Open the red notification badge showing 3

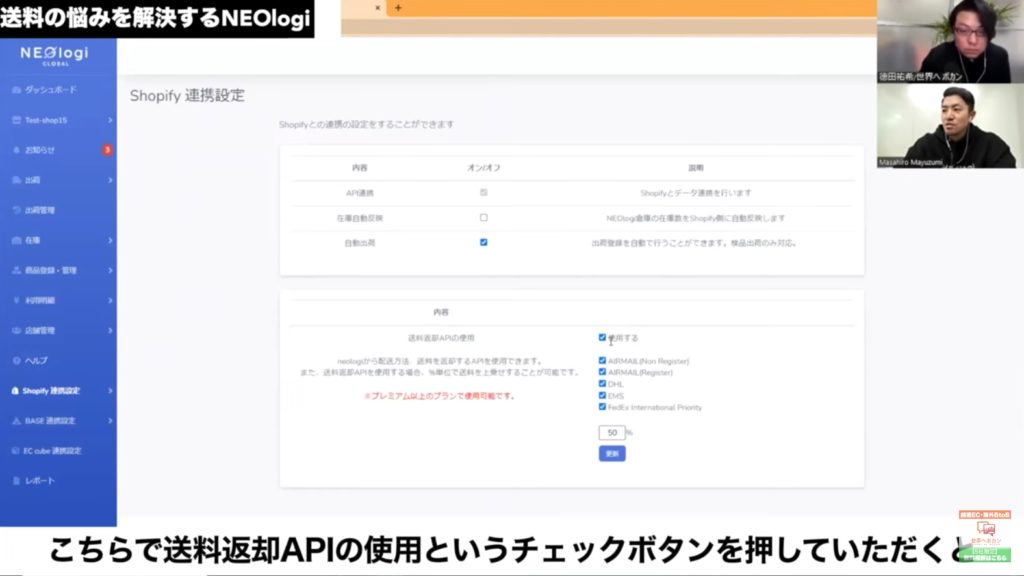point(107,150)
